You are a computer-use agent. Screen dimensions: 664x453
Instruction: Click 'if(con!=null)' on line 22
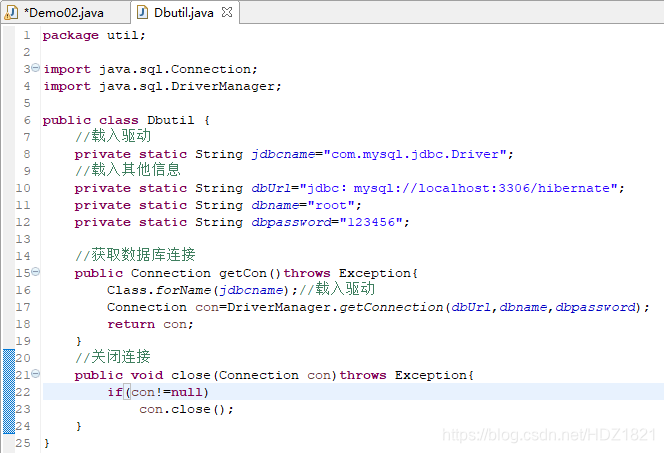[x=158, y=392]
